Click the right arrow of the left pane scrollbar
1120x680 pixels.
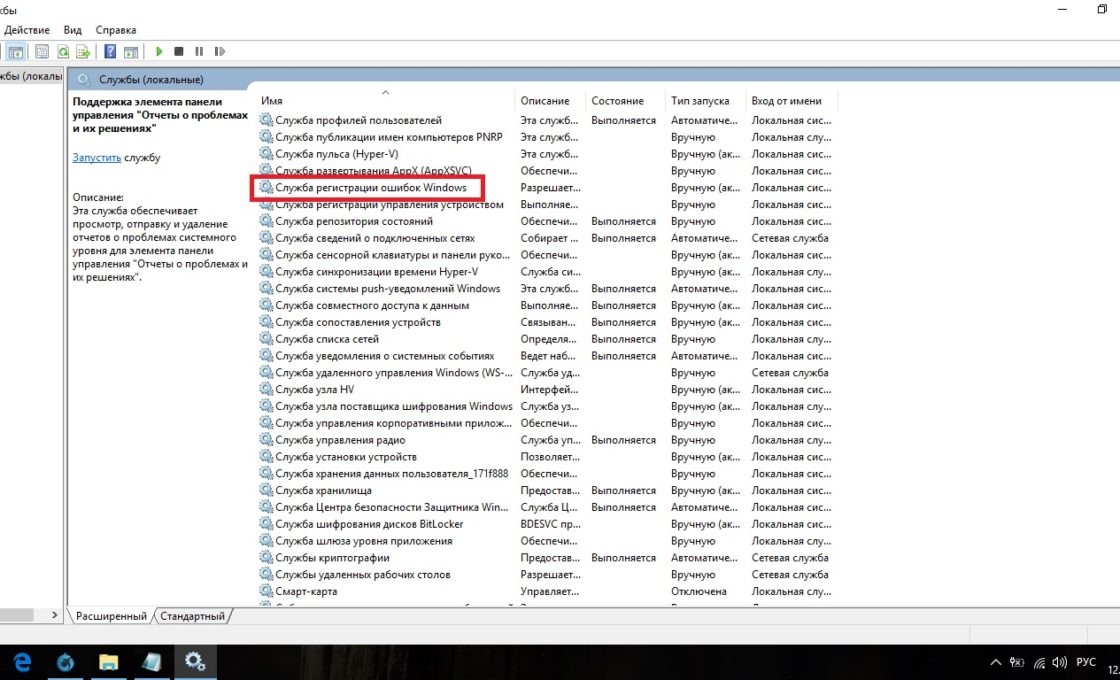(x=54, y=614)
